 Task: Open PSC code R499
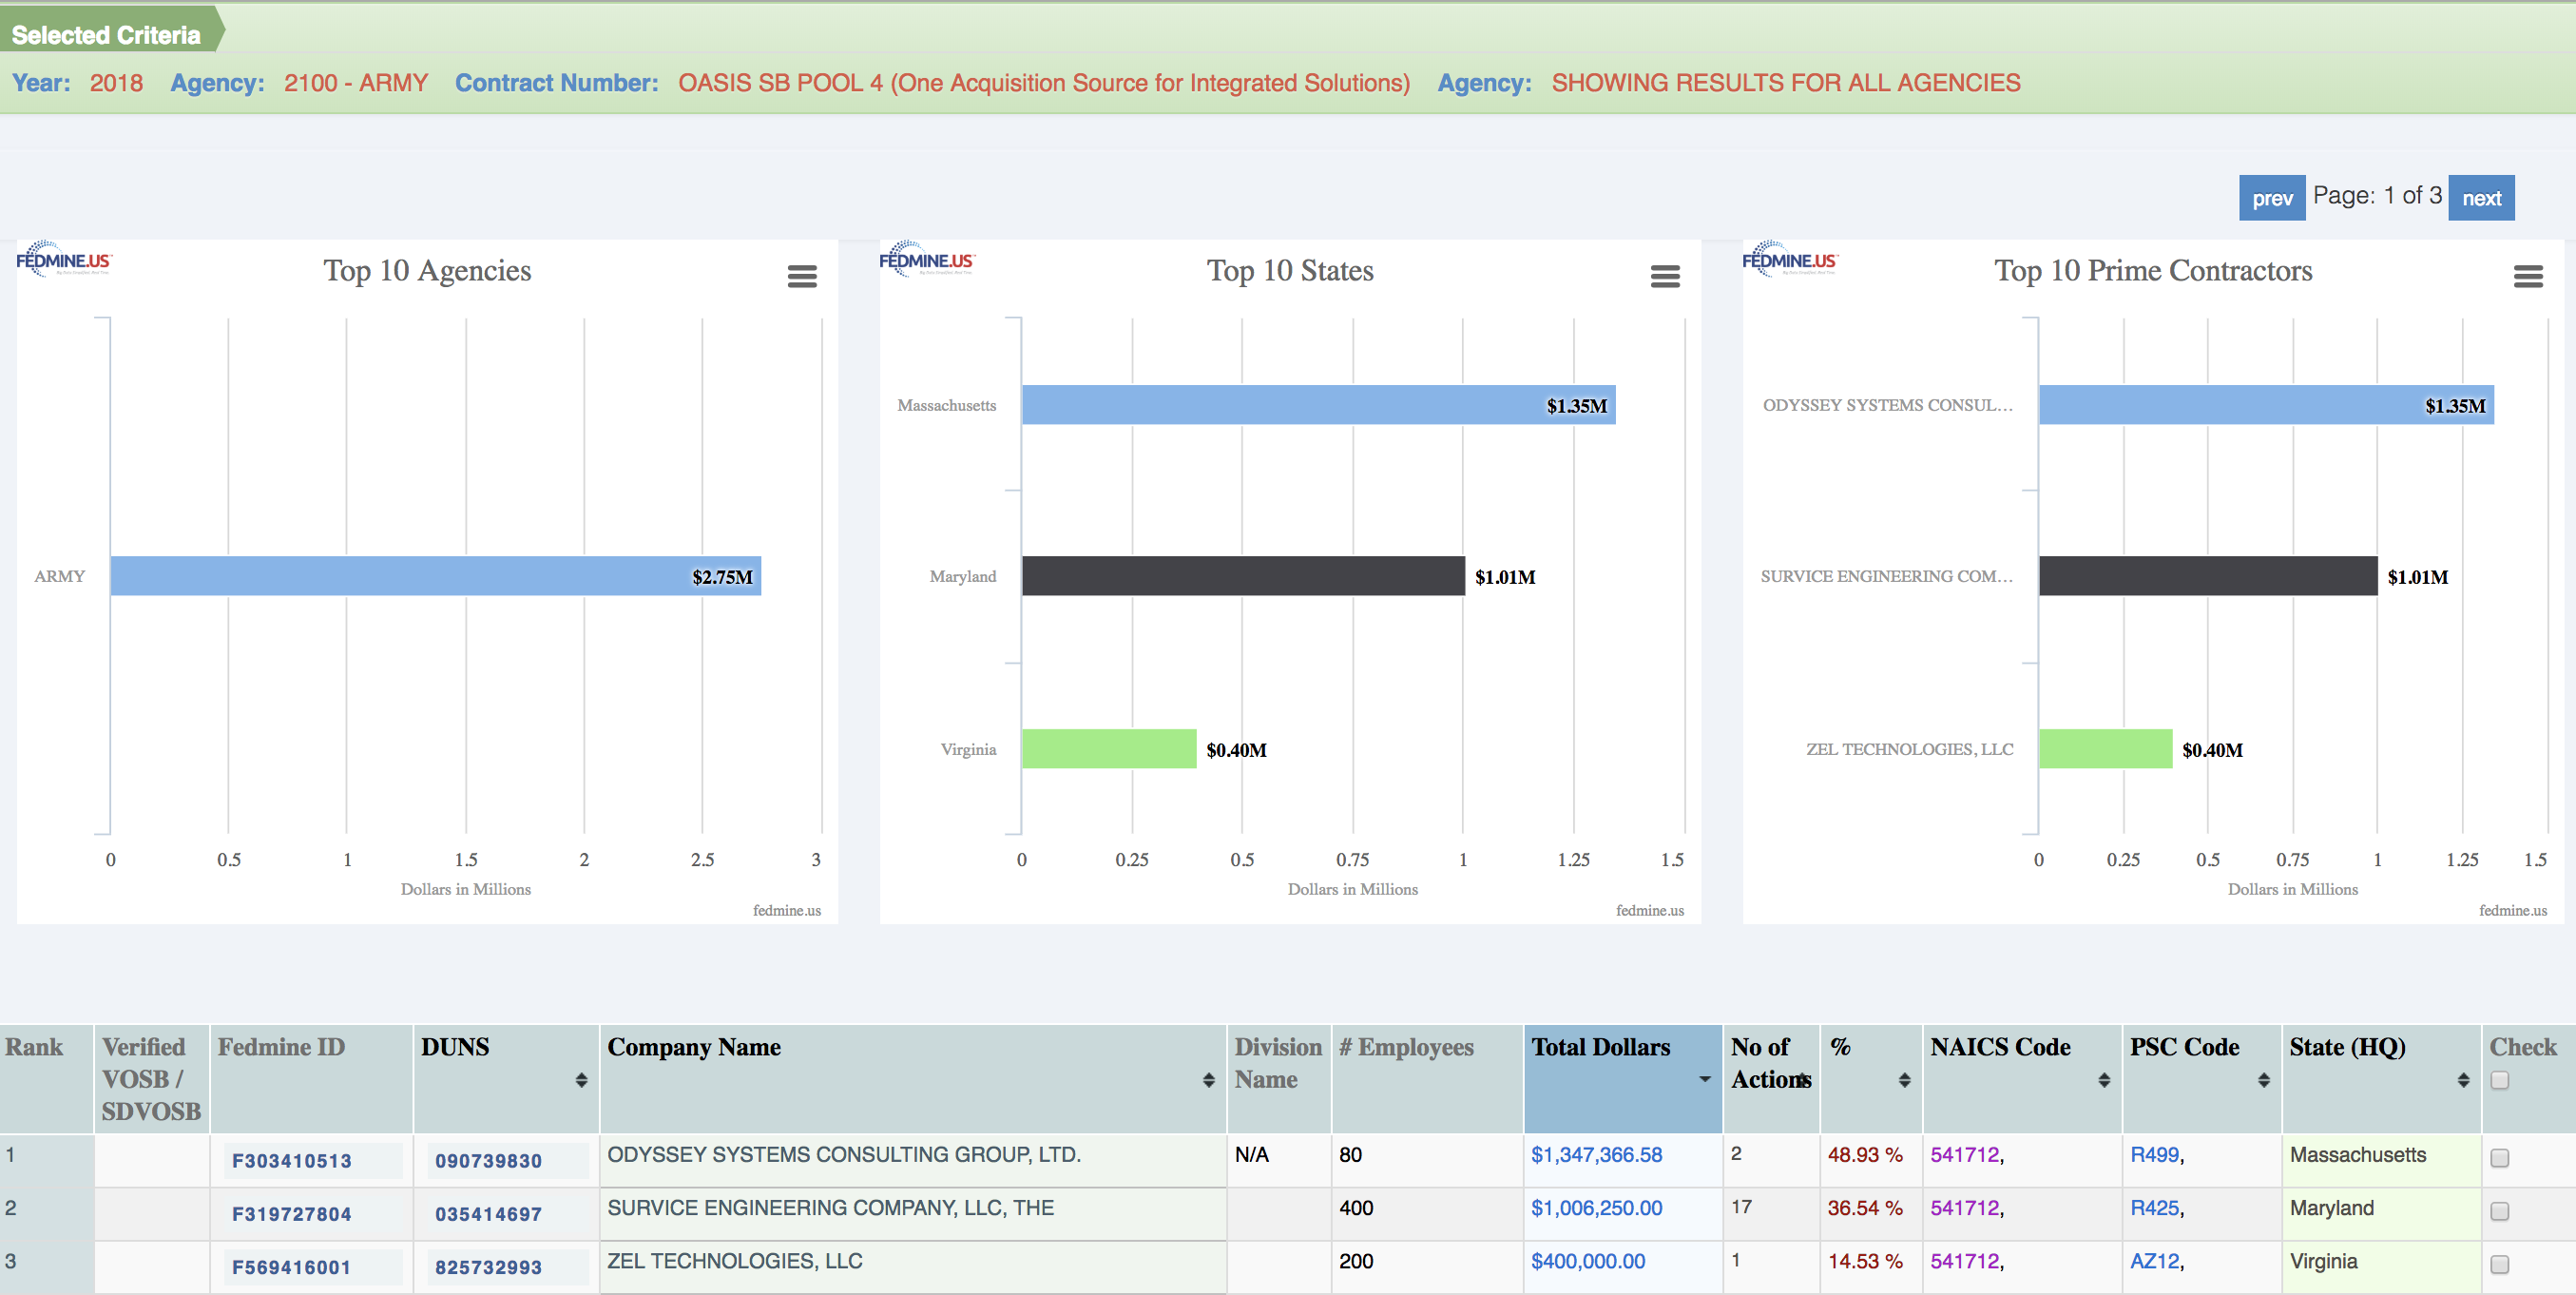point(2154,1155)
